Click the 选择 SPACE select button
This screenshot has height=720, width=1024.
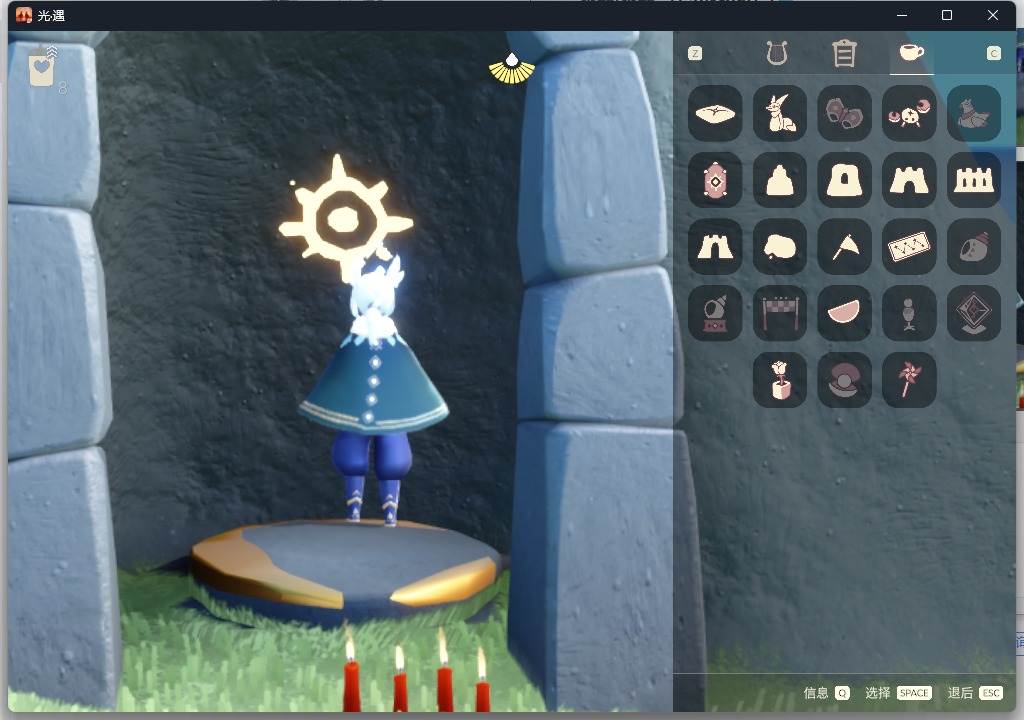point(898,693)
